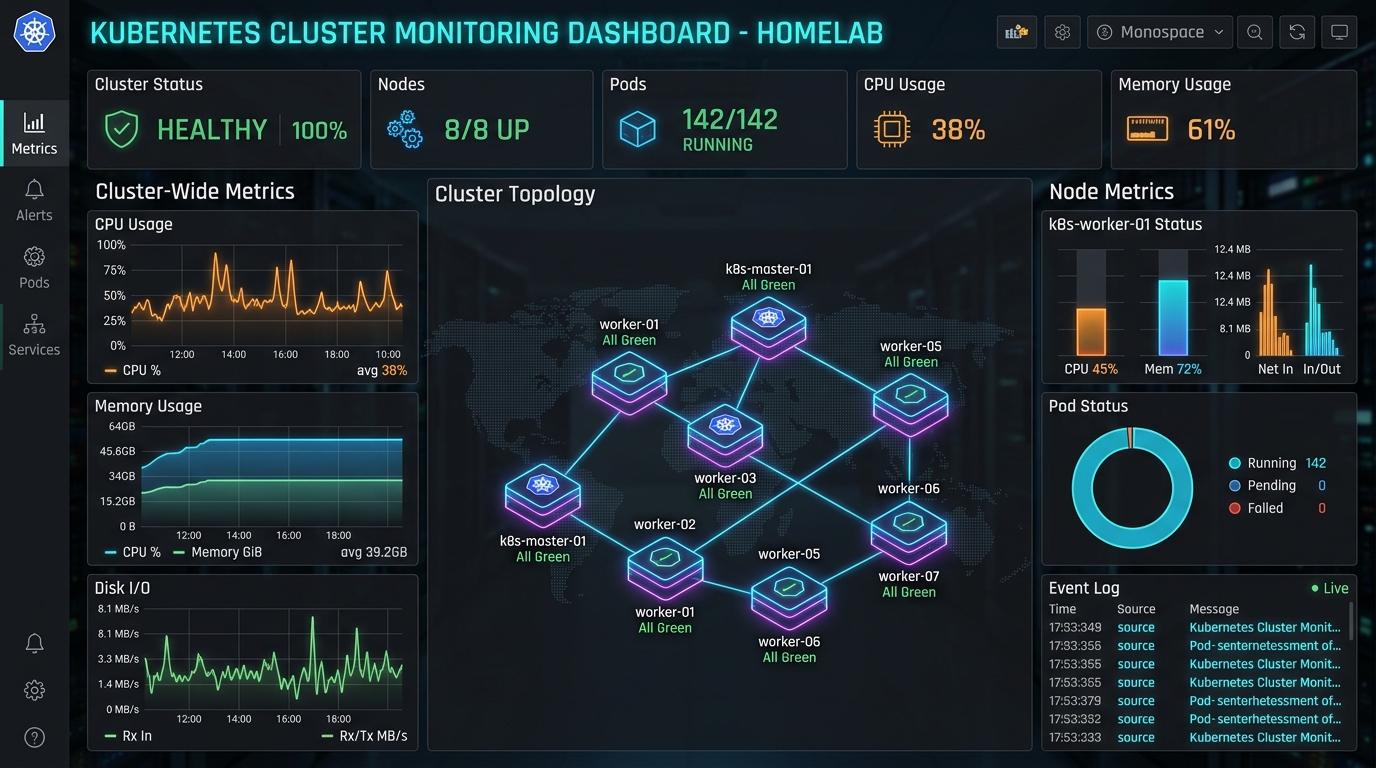The image size is (1376, 768).
Task: Click the unlabeled bell icon below Services
Action: click(34, 643)
